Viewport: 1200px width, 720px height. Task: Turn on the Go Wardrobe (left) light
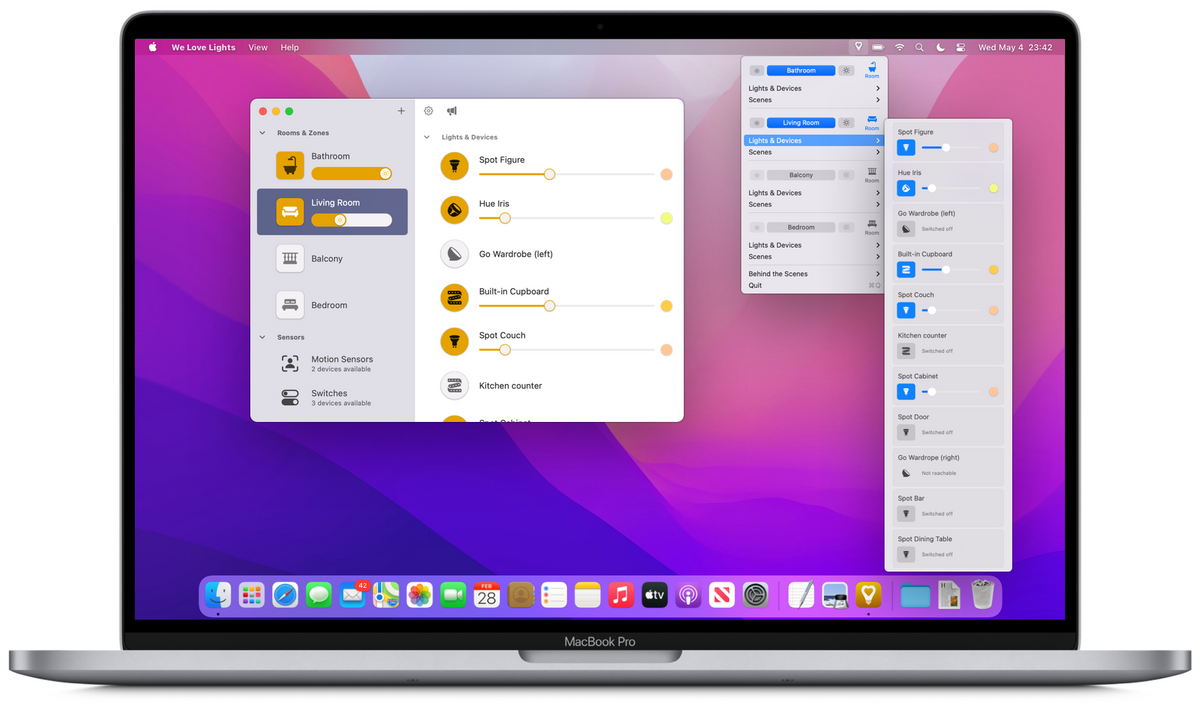coord(455,254)
